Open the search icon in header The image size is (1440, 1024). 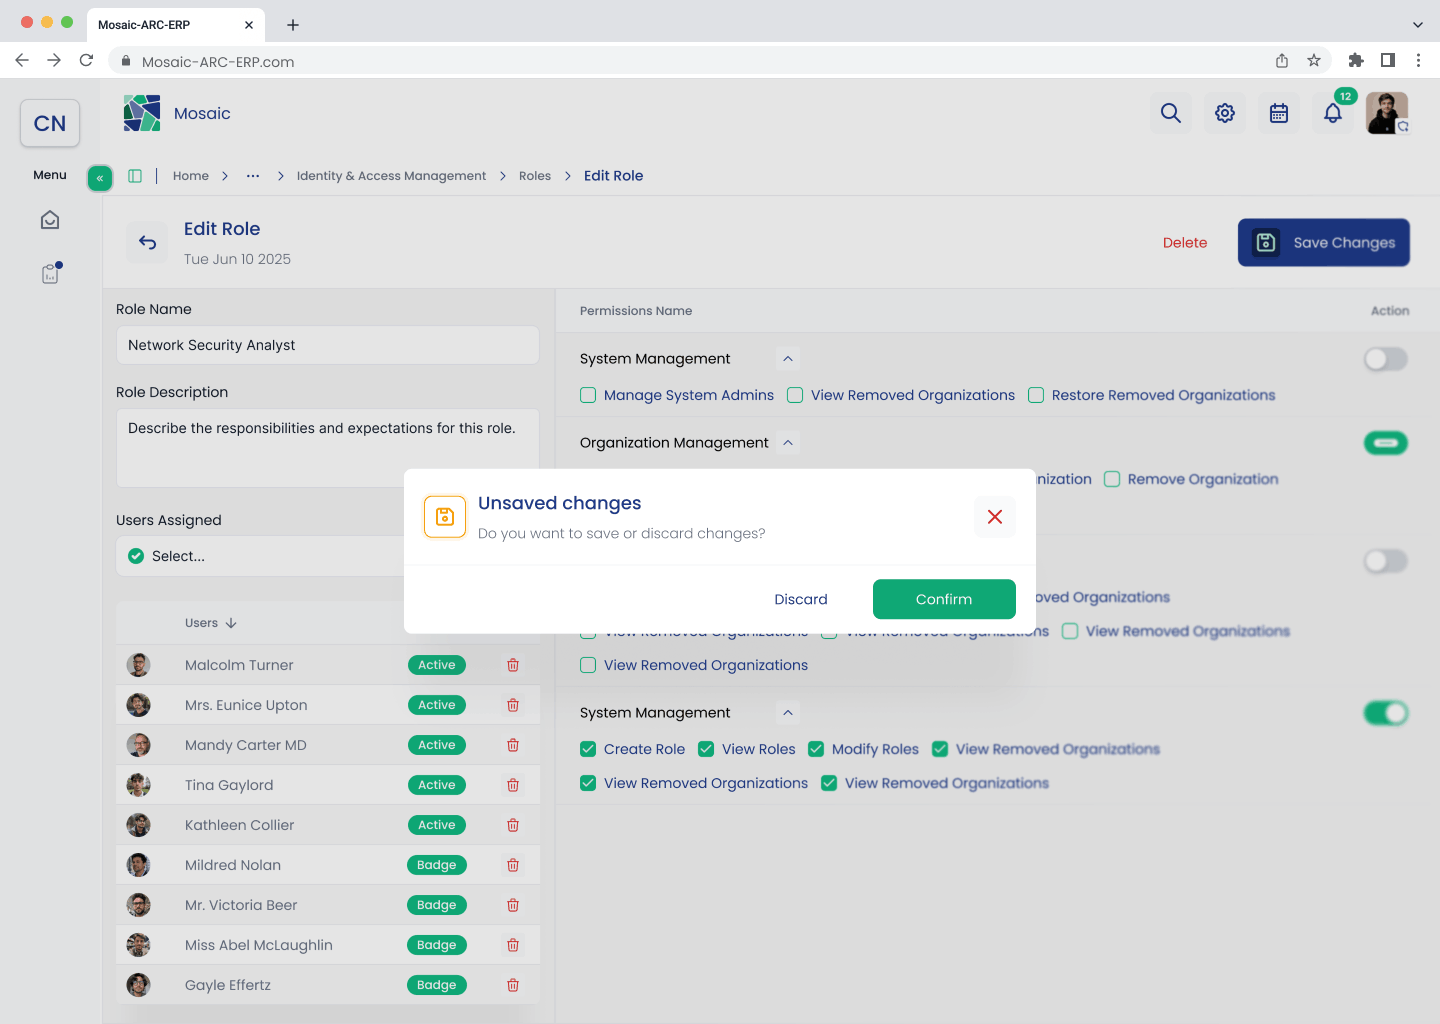(1171, 113)
